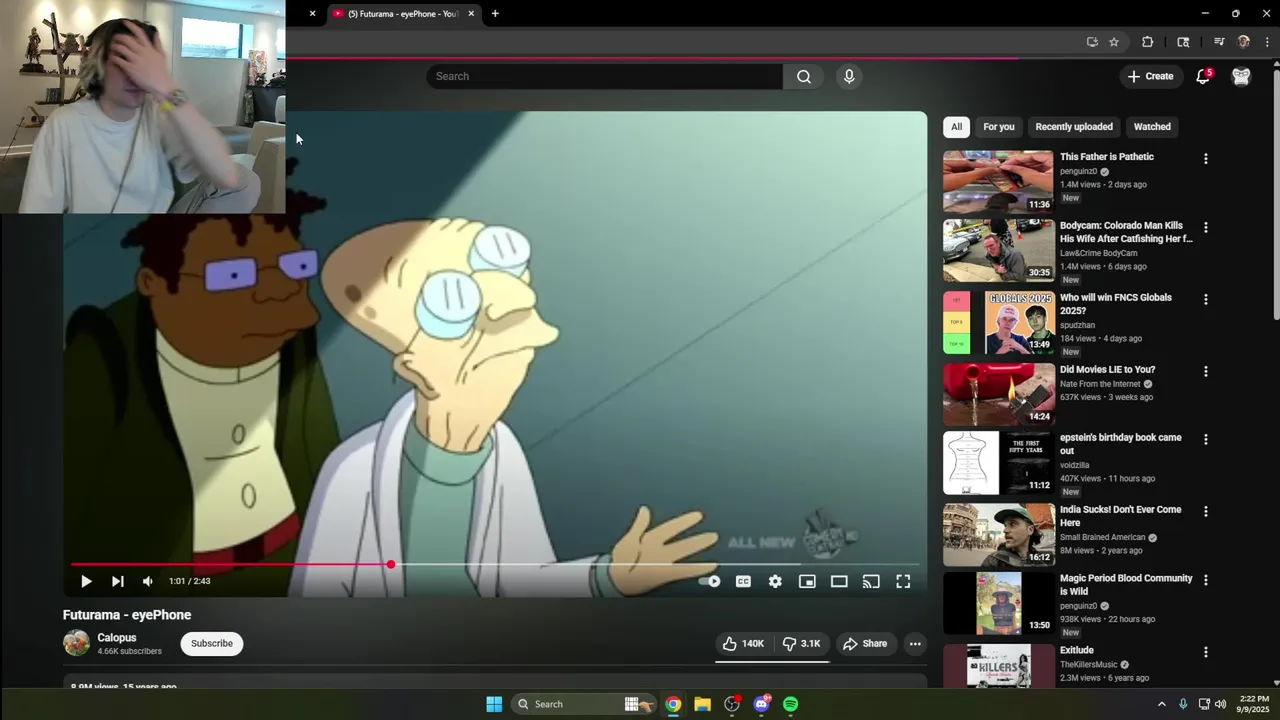1280x720 pixels.
Task: Open Spotify from the taskbar
Action: click(x=790, y=704)
